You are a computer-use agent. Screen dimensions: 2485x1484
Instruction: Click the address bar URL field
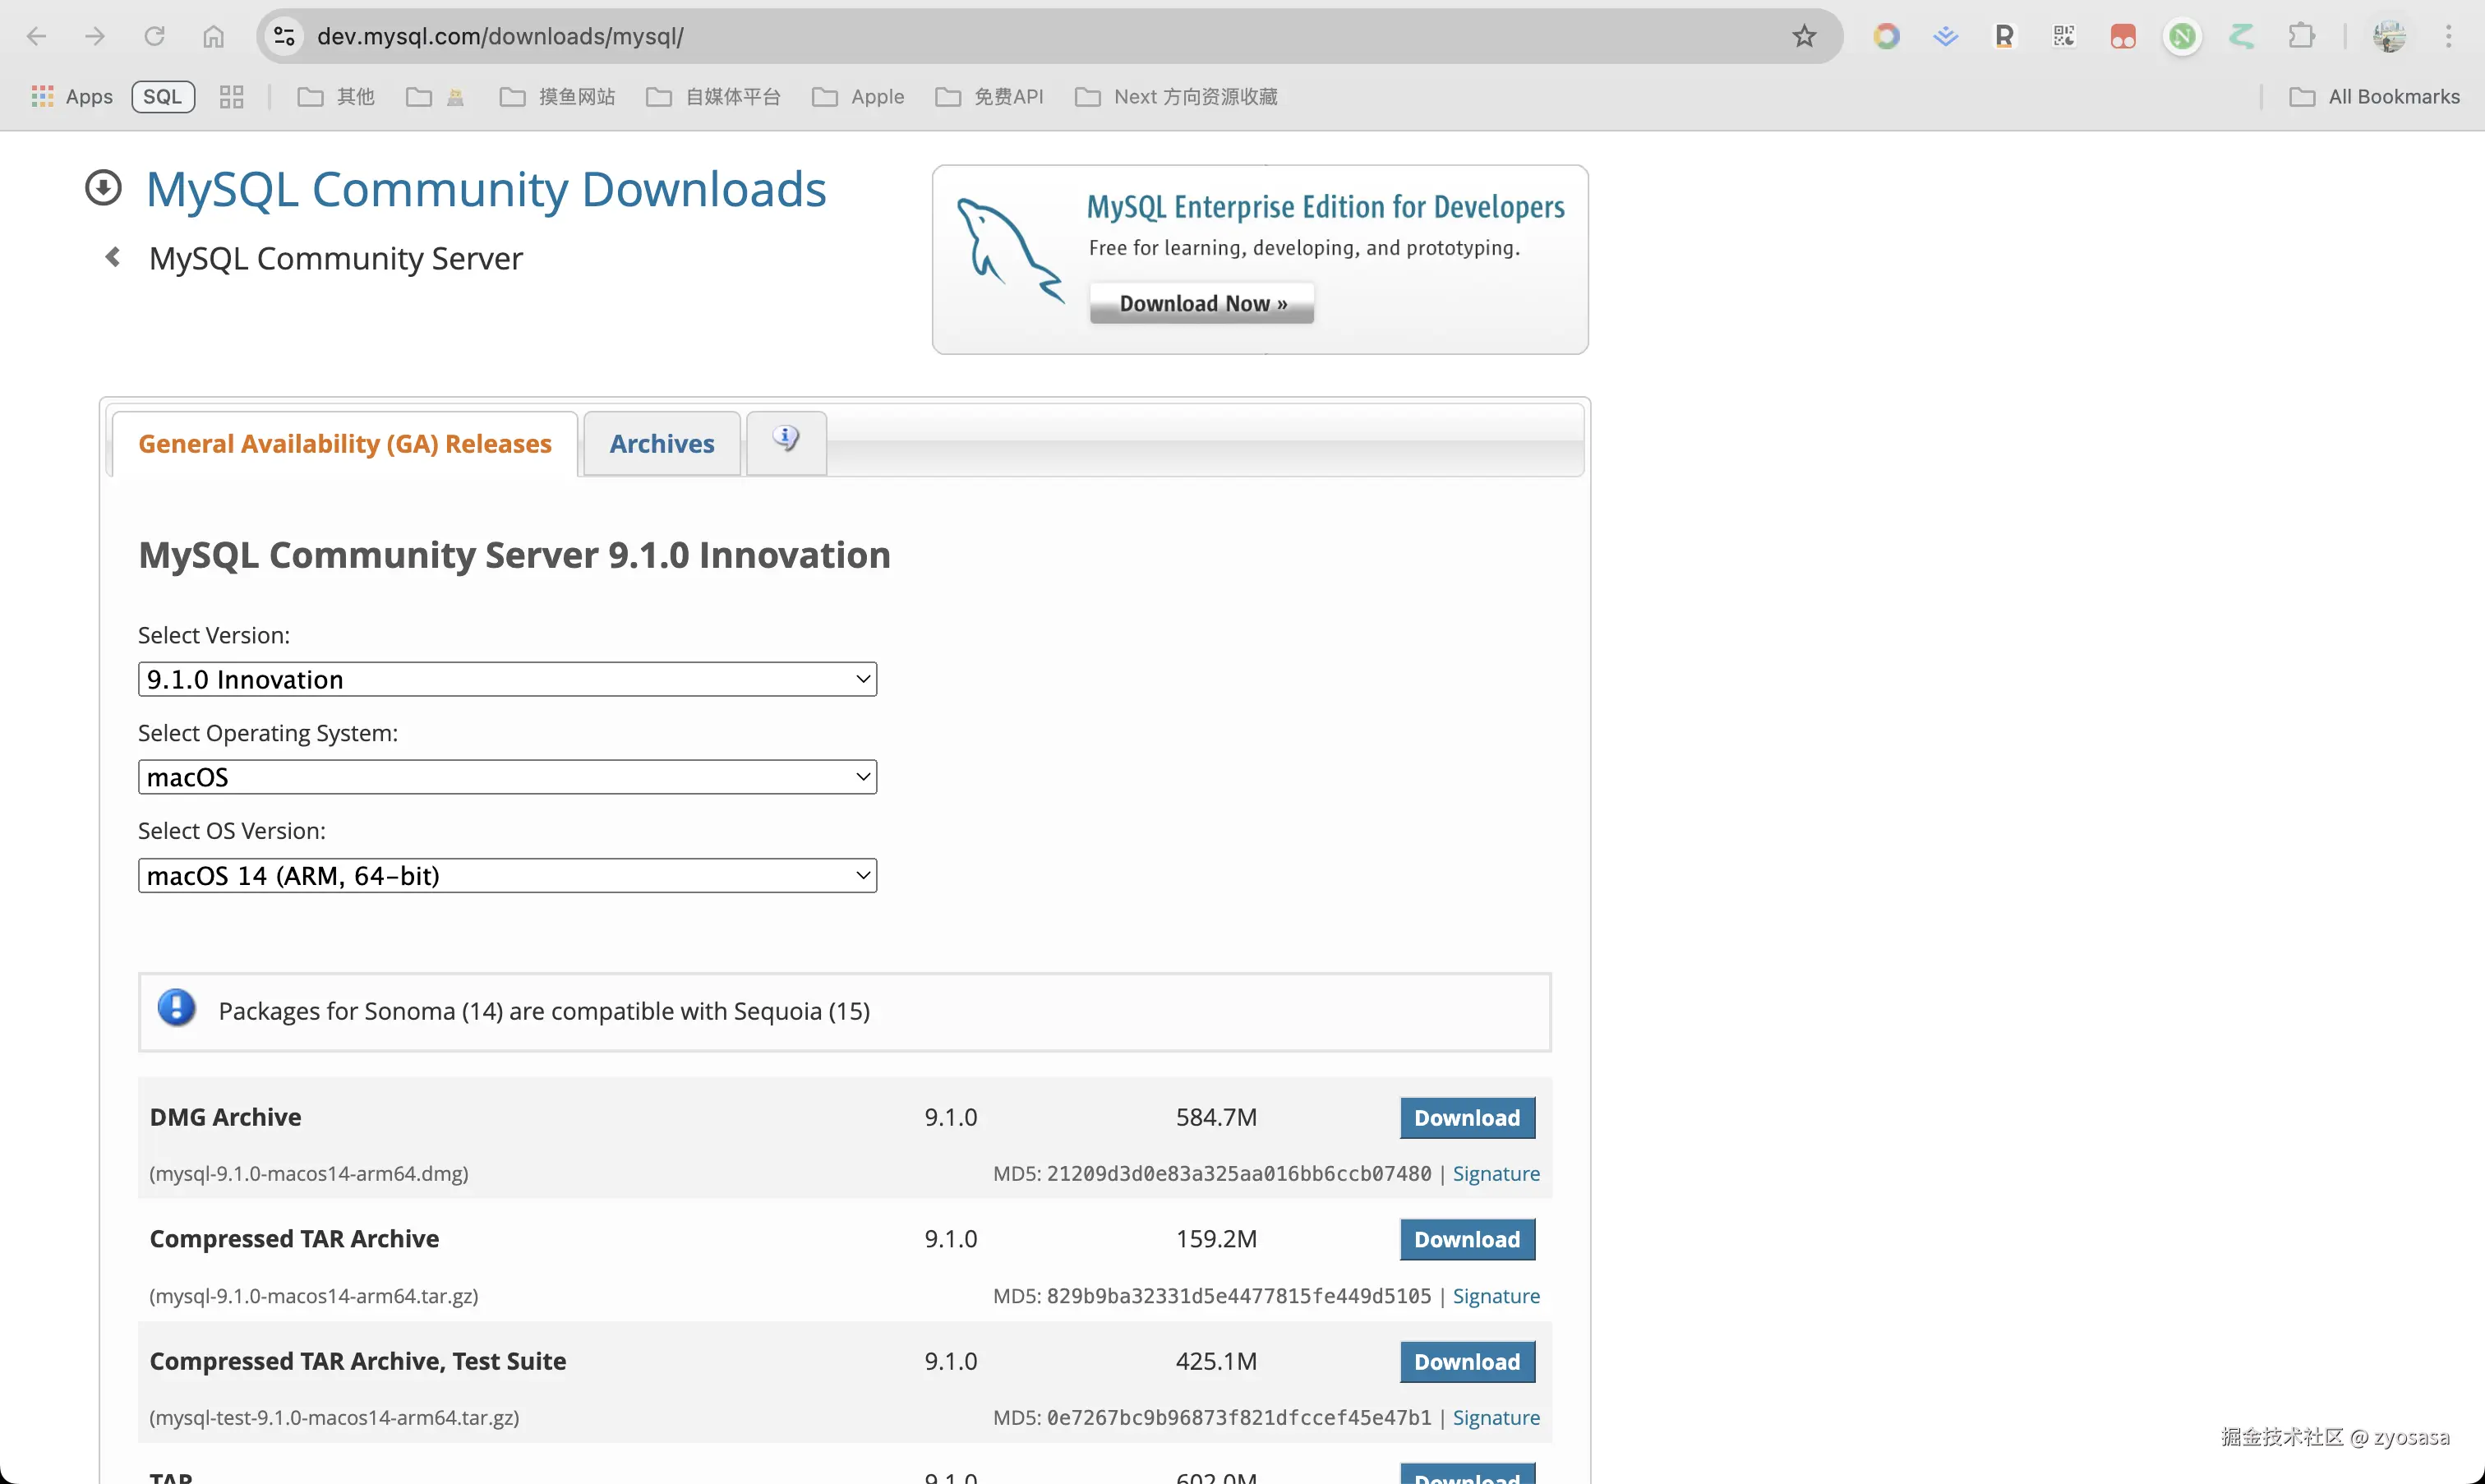pyautogui.click(x=1000, y=37)
